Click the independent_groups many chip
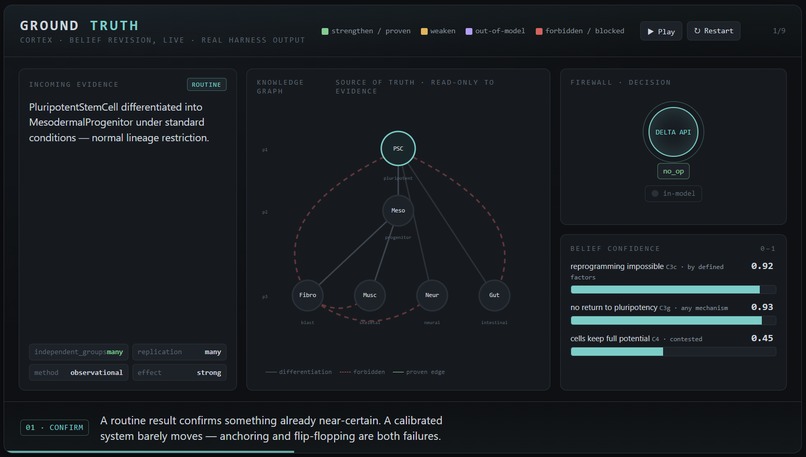806x457 pixels. click(x=79, y=352)
